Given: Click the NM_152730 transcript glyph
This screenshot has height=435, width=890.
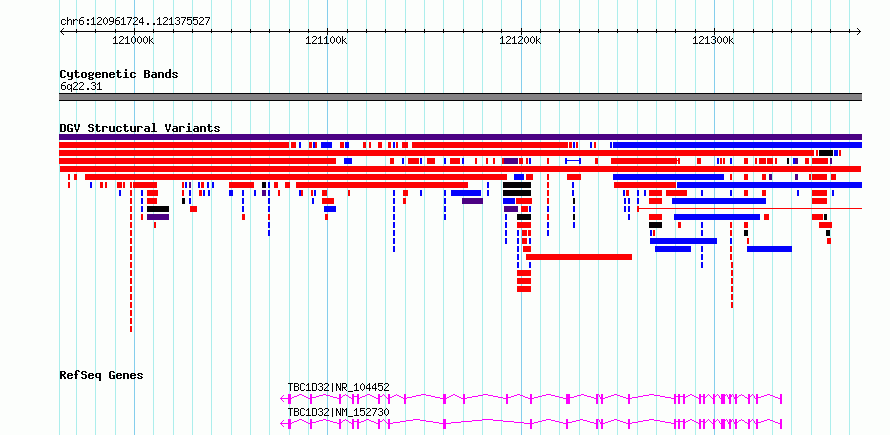Looking at the screenshot, I should [532, 423].
